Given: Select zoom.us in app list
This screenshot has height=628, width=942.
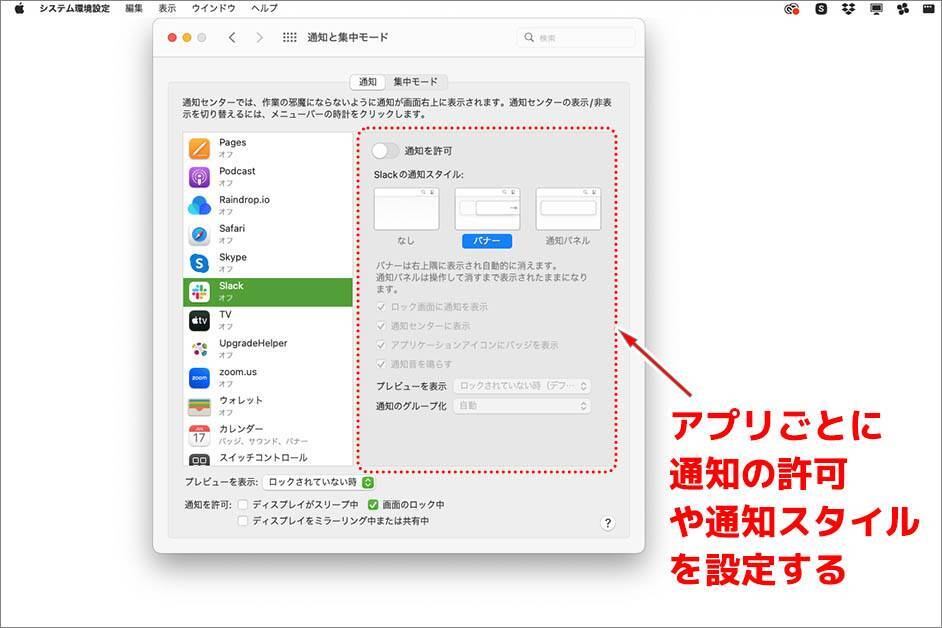Looking at the screenshot, I should click(x=268, y=378).
